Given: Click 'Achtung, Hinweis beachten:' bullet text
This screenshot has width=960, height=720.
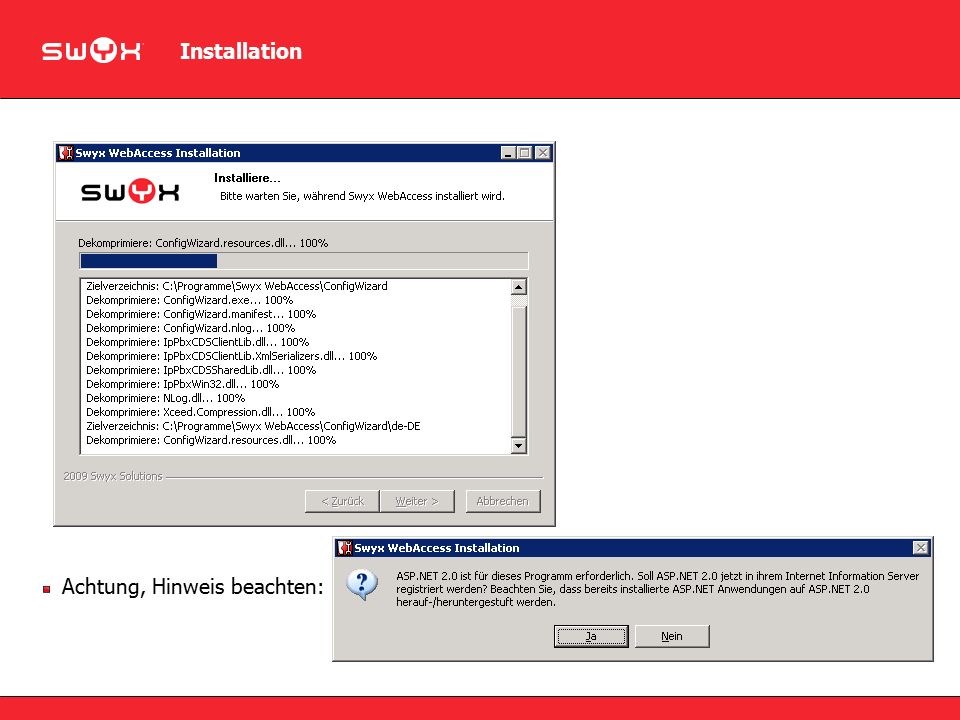Looking at the screenshot, I should [192, 587].
